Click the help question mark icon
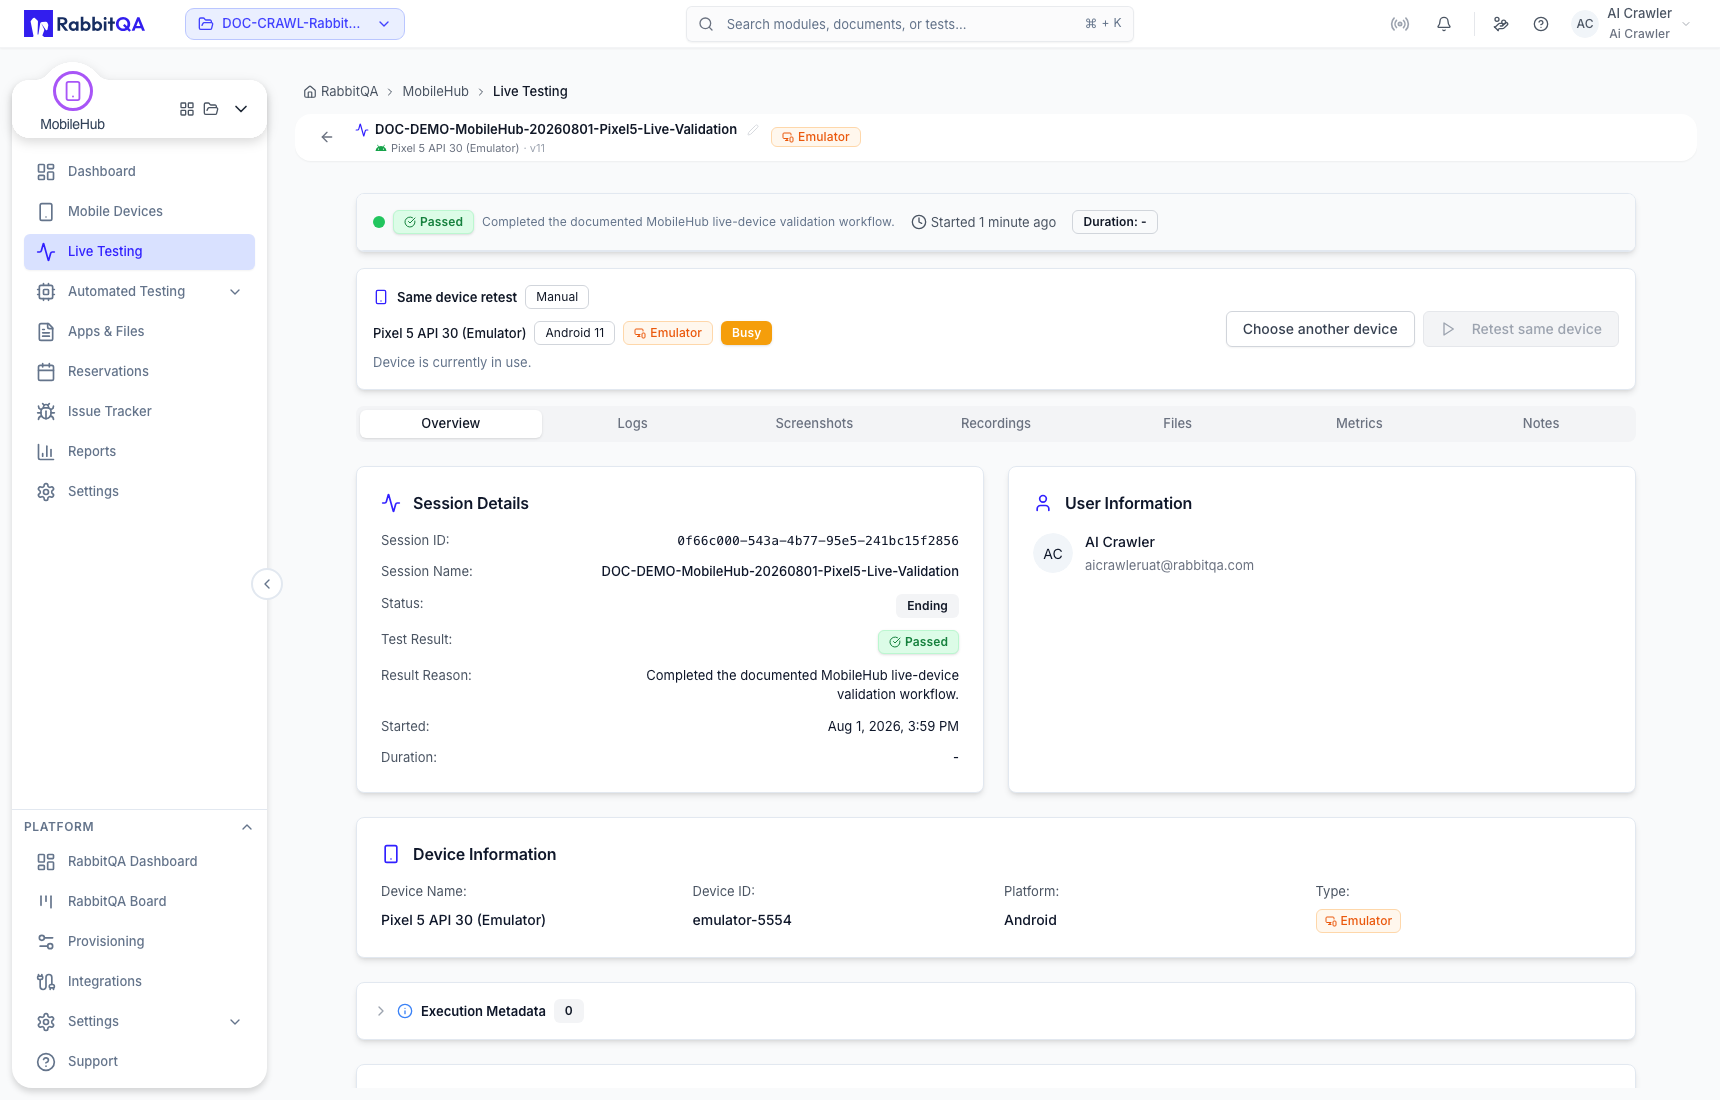Screen dimensions: 1720x1100 (x=1541, y=24)
